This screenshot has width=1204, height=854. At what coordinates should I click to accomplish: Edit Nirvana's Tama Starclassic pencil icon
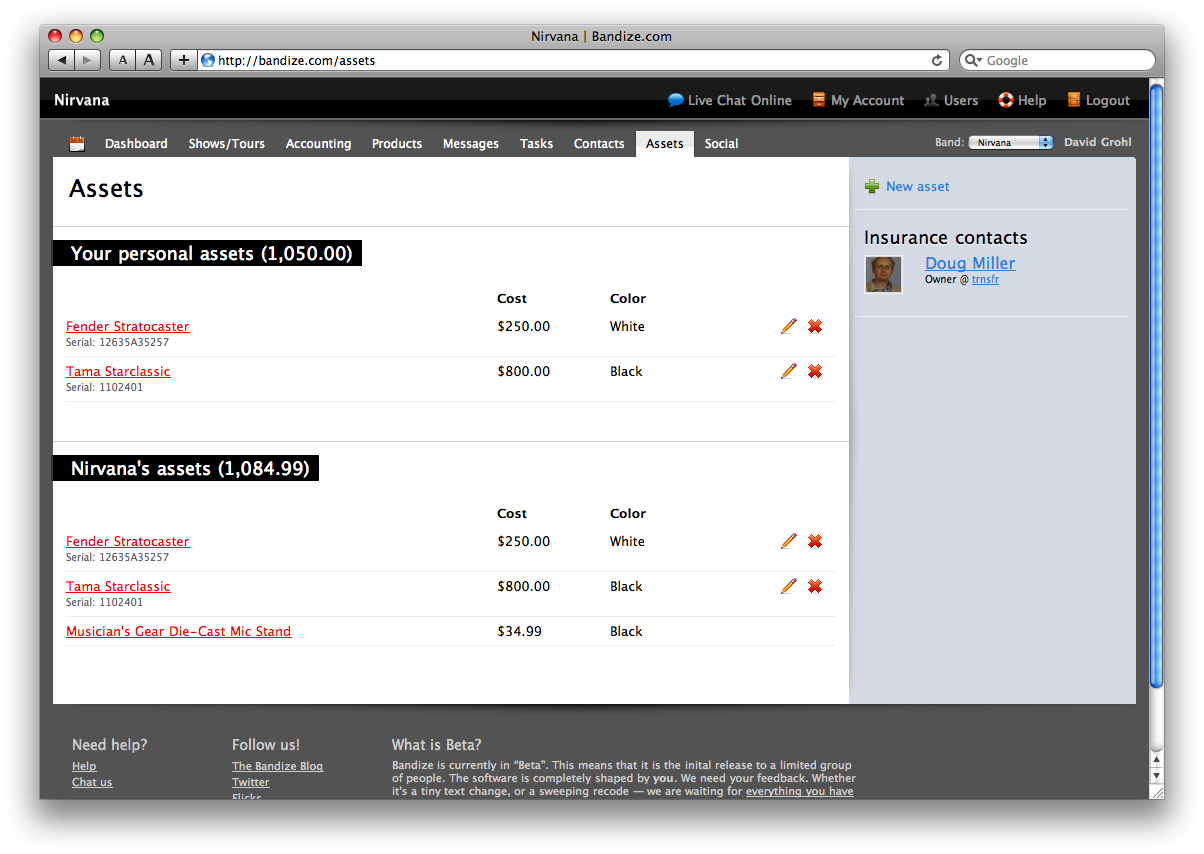pyautogui.click(x=789, y=586)
